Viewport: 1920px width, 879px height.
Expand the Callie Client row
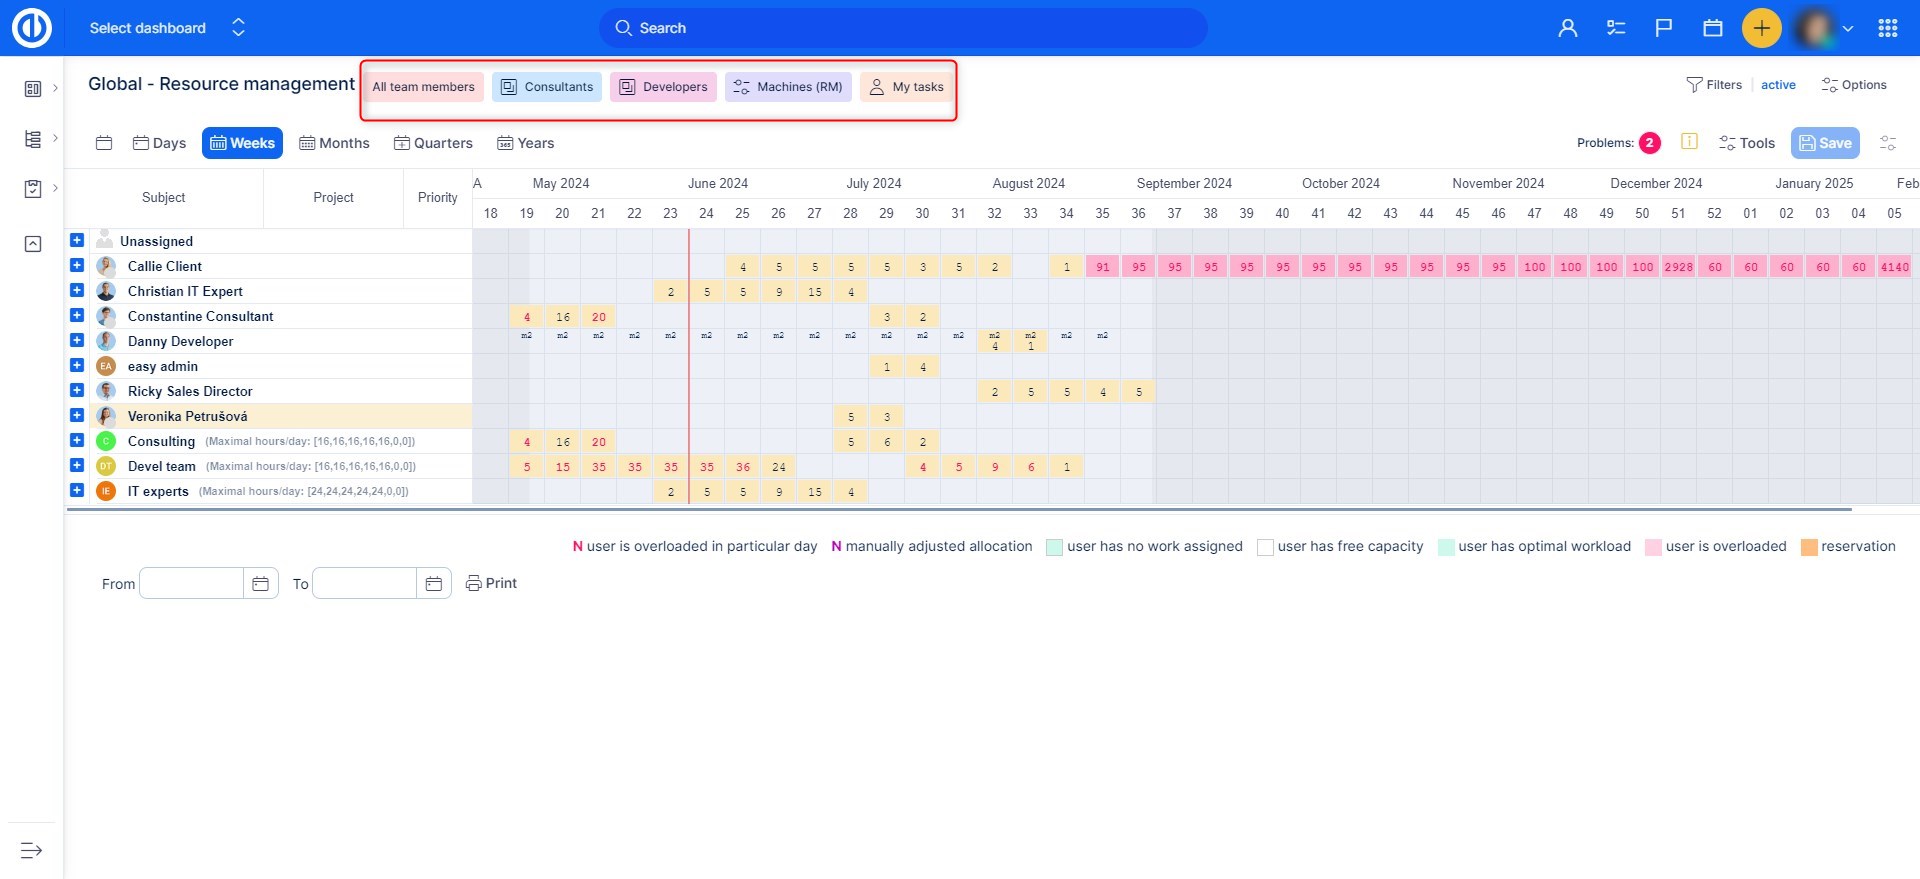pyautogui.click(x=77, y=265)
